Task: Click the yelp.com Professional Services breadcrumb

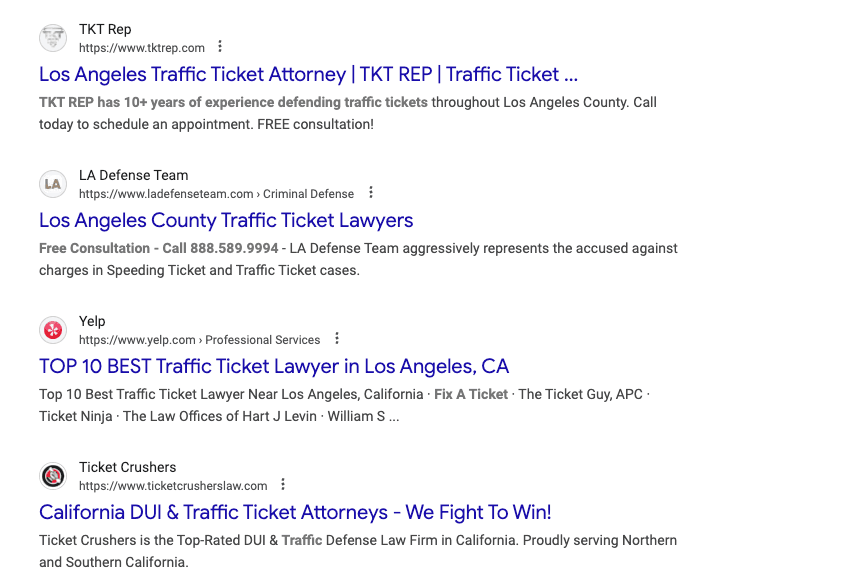Action: pyautogui.click(x=199, y=340)
